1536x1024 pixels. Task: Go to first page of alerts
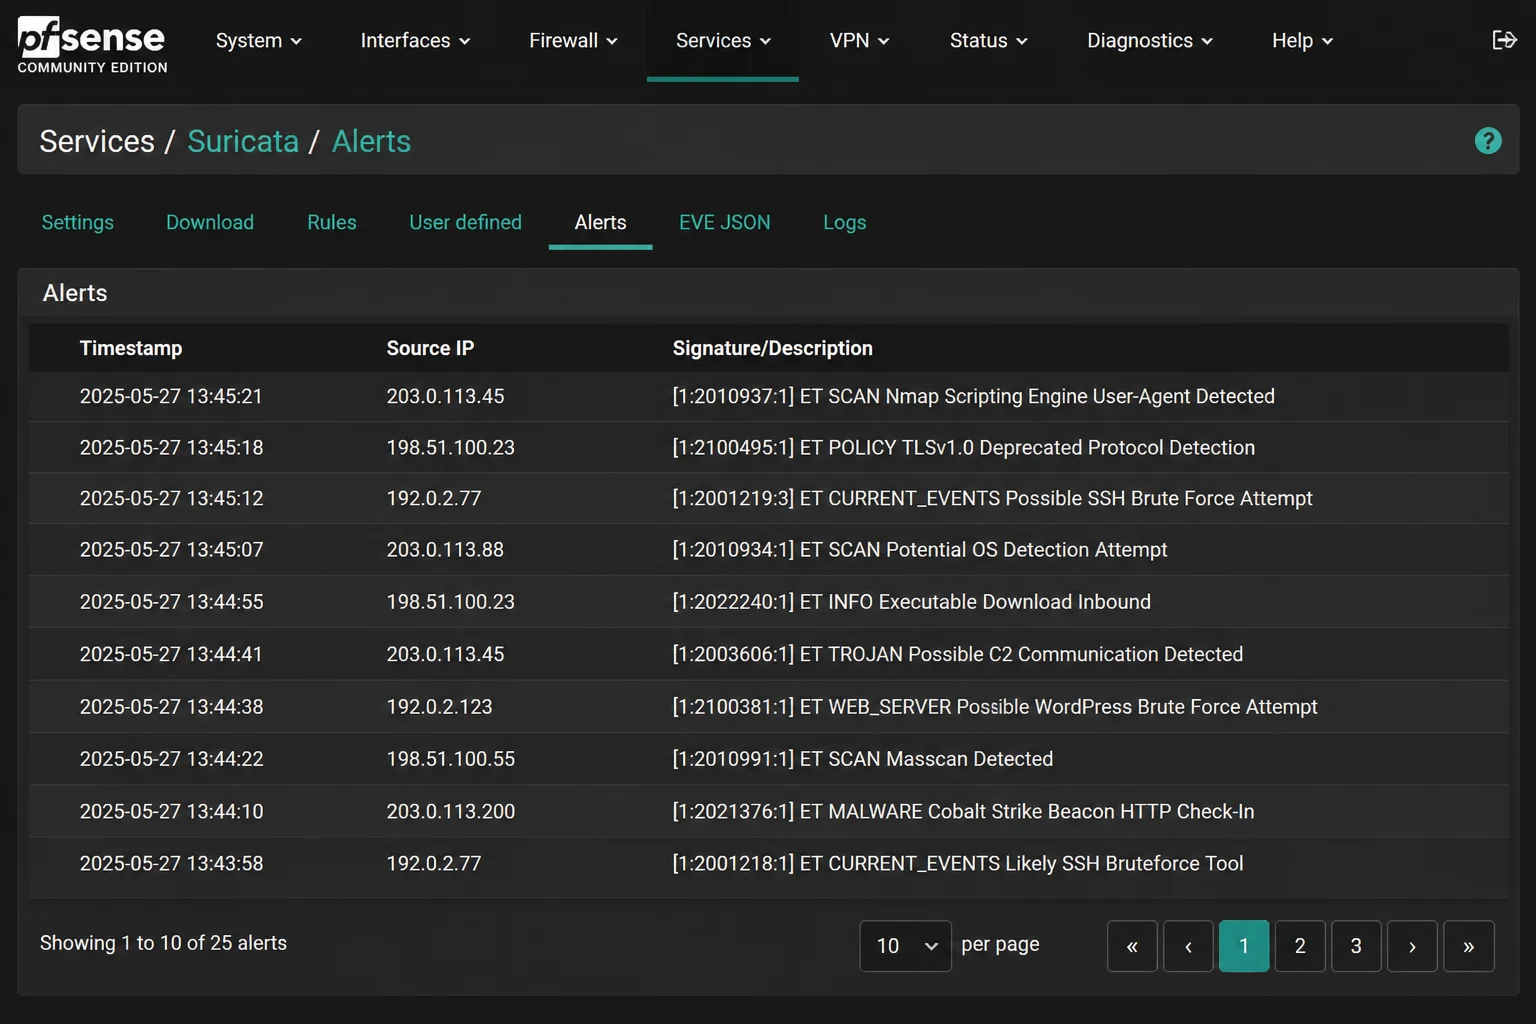click(1132, 946)
